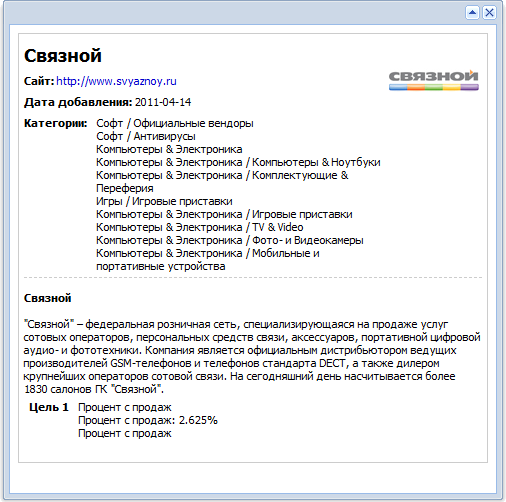This screenshot has width=506, height=502.
Task: Click the date value 2011-04-14
Action: coord(163,102)
